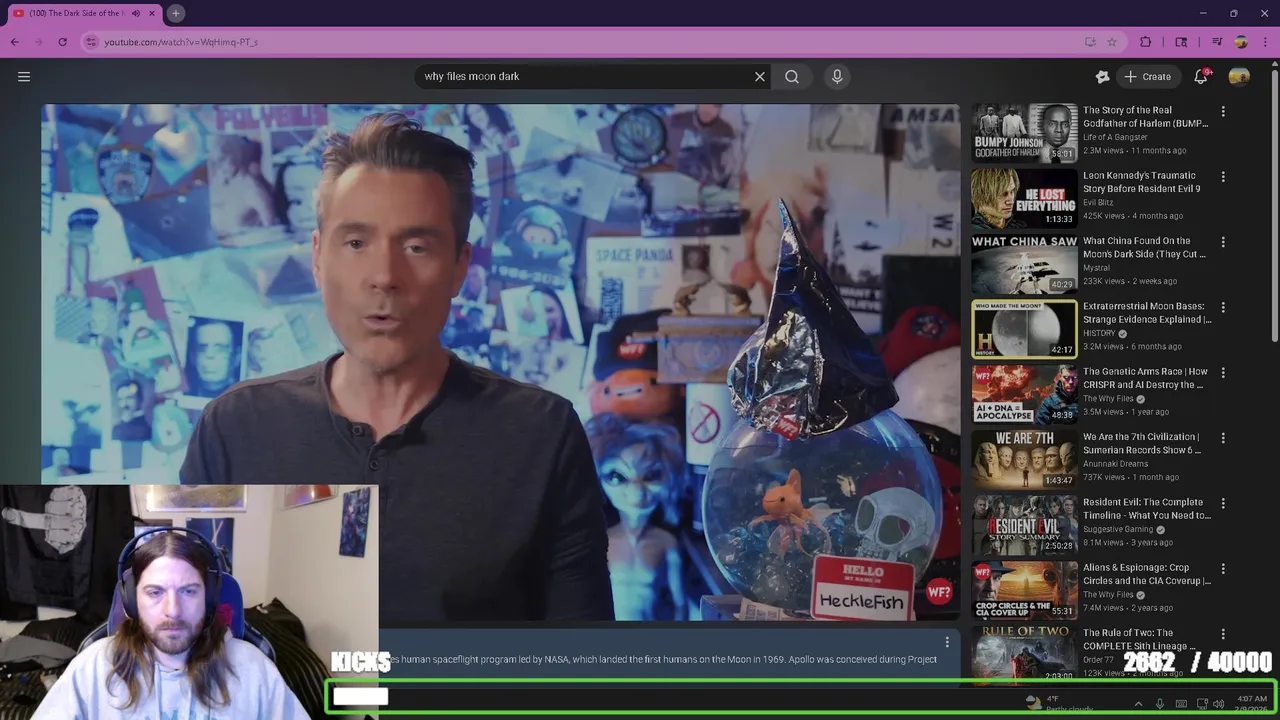This screenshot has width=1280, height=720.
Task: Open Chrome three-dot menu
Action: [x=1264, y=42]
